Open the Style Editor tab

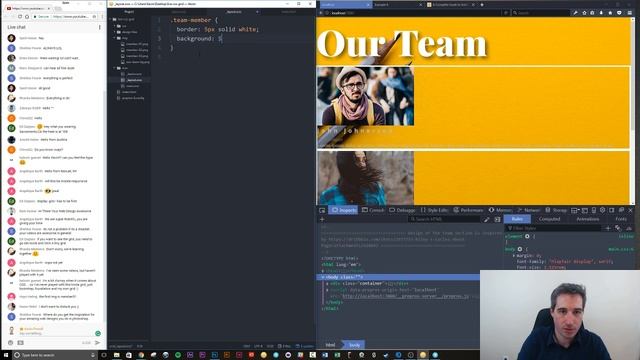(434, 210)
